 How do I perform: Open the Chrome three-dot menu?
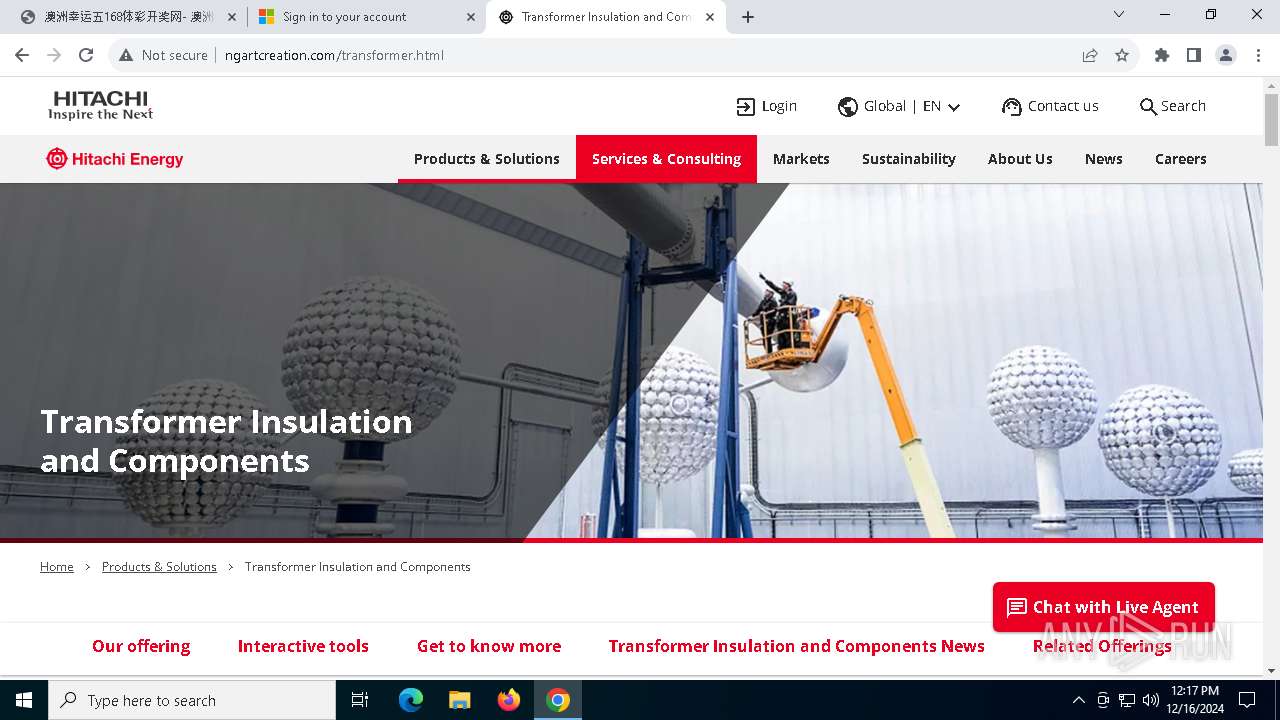click(x=1258, y=55)
